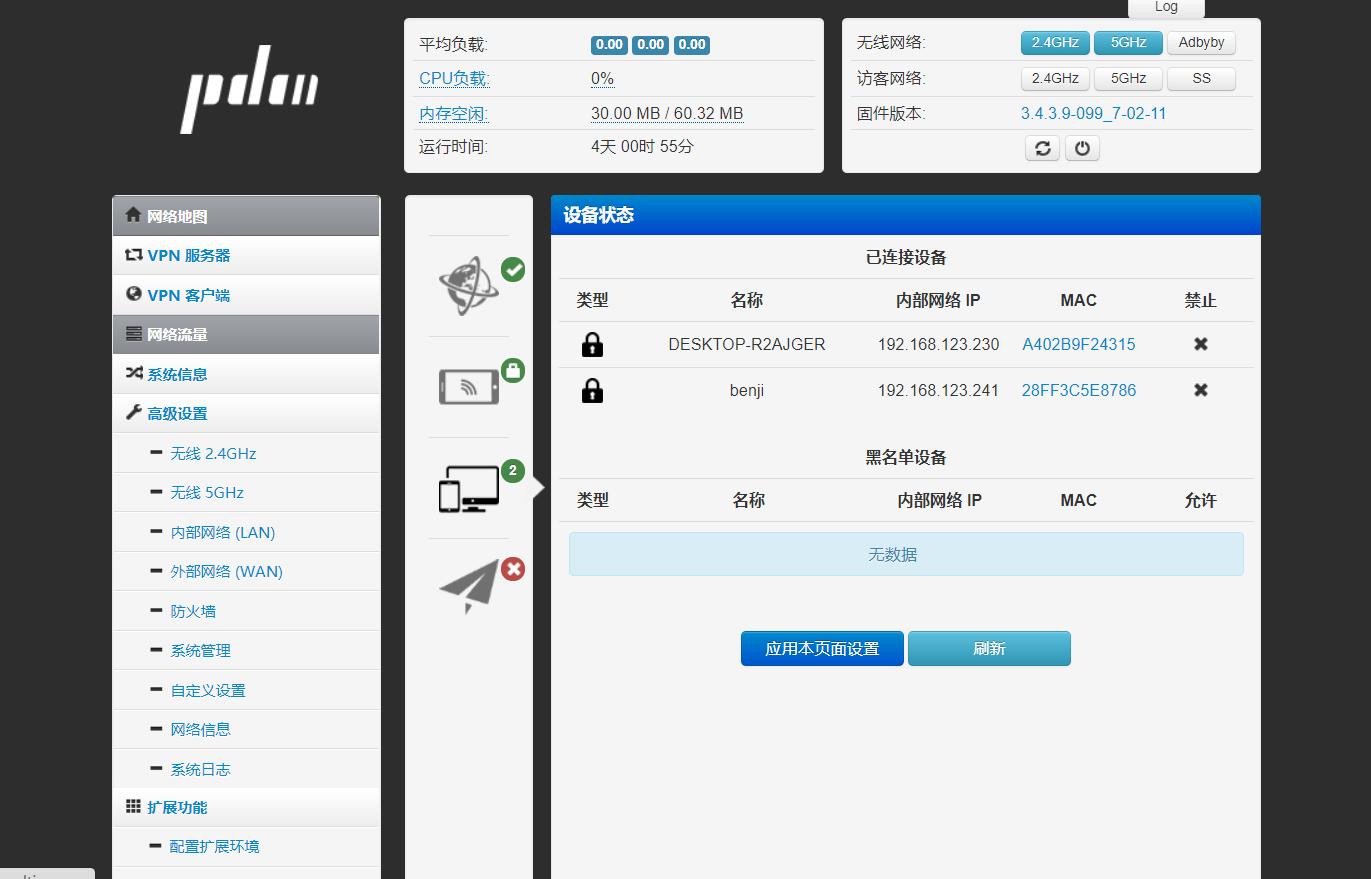Open 网络地图 in the sidebar

click(x=246, y=216)
